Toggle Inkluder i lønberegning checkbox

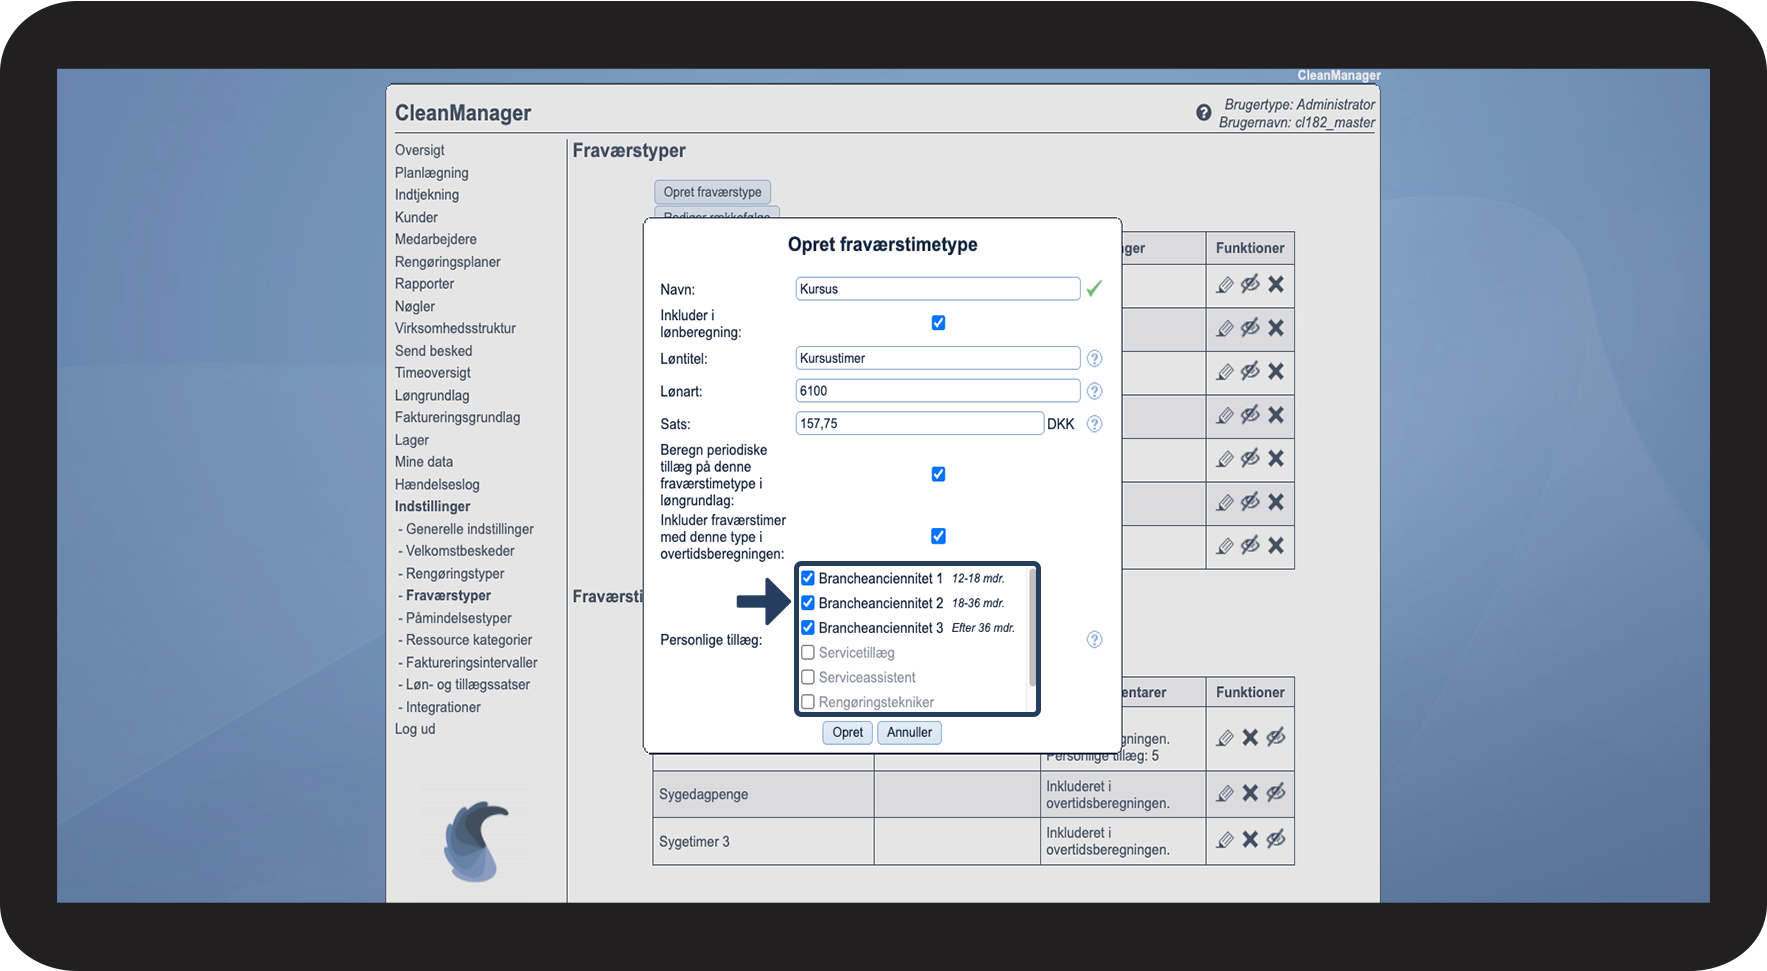(x=938, y=323)
